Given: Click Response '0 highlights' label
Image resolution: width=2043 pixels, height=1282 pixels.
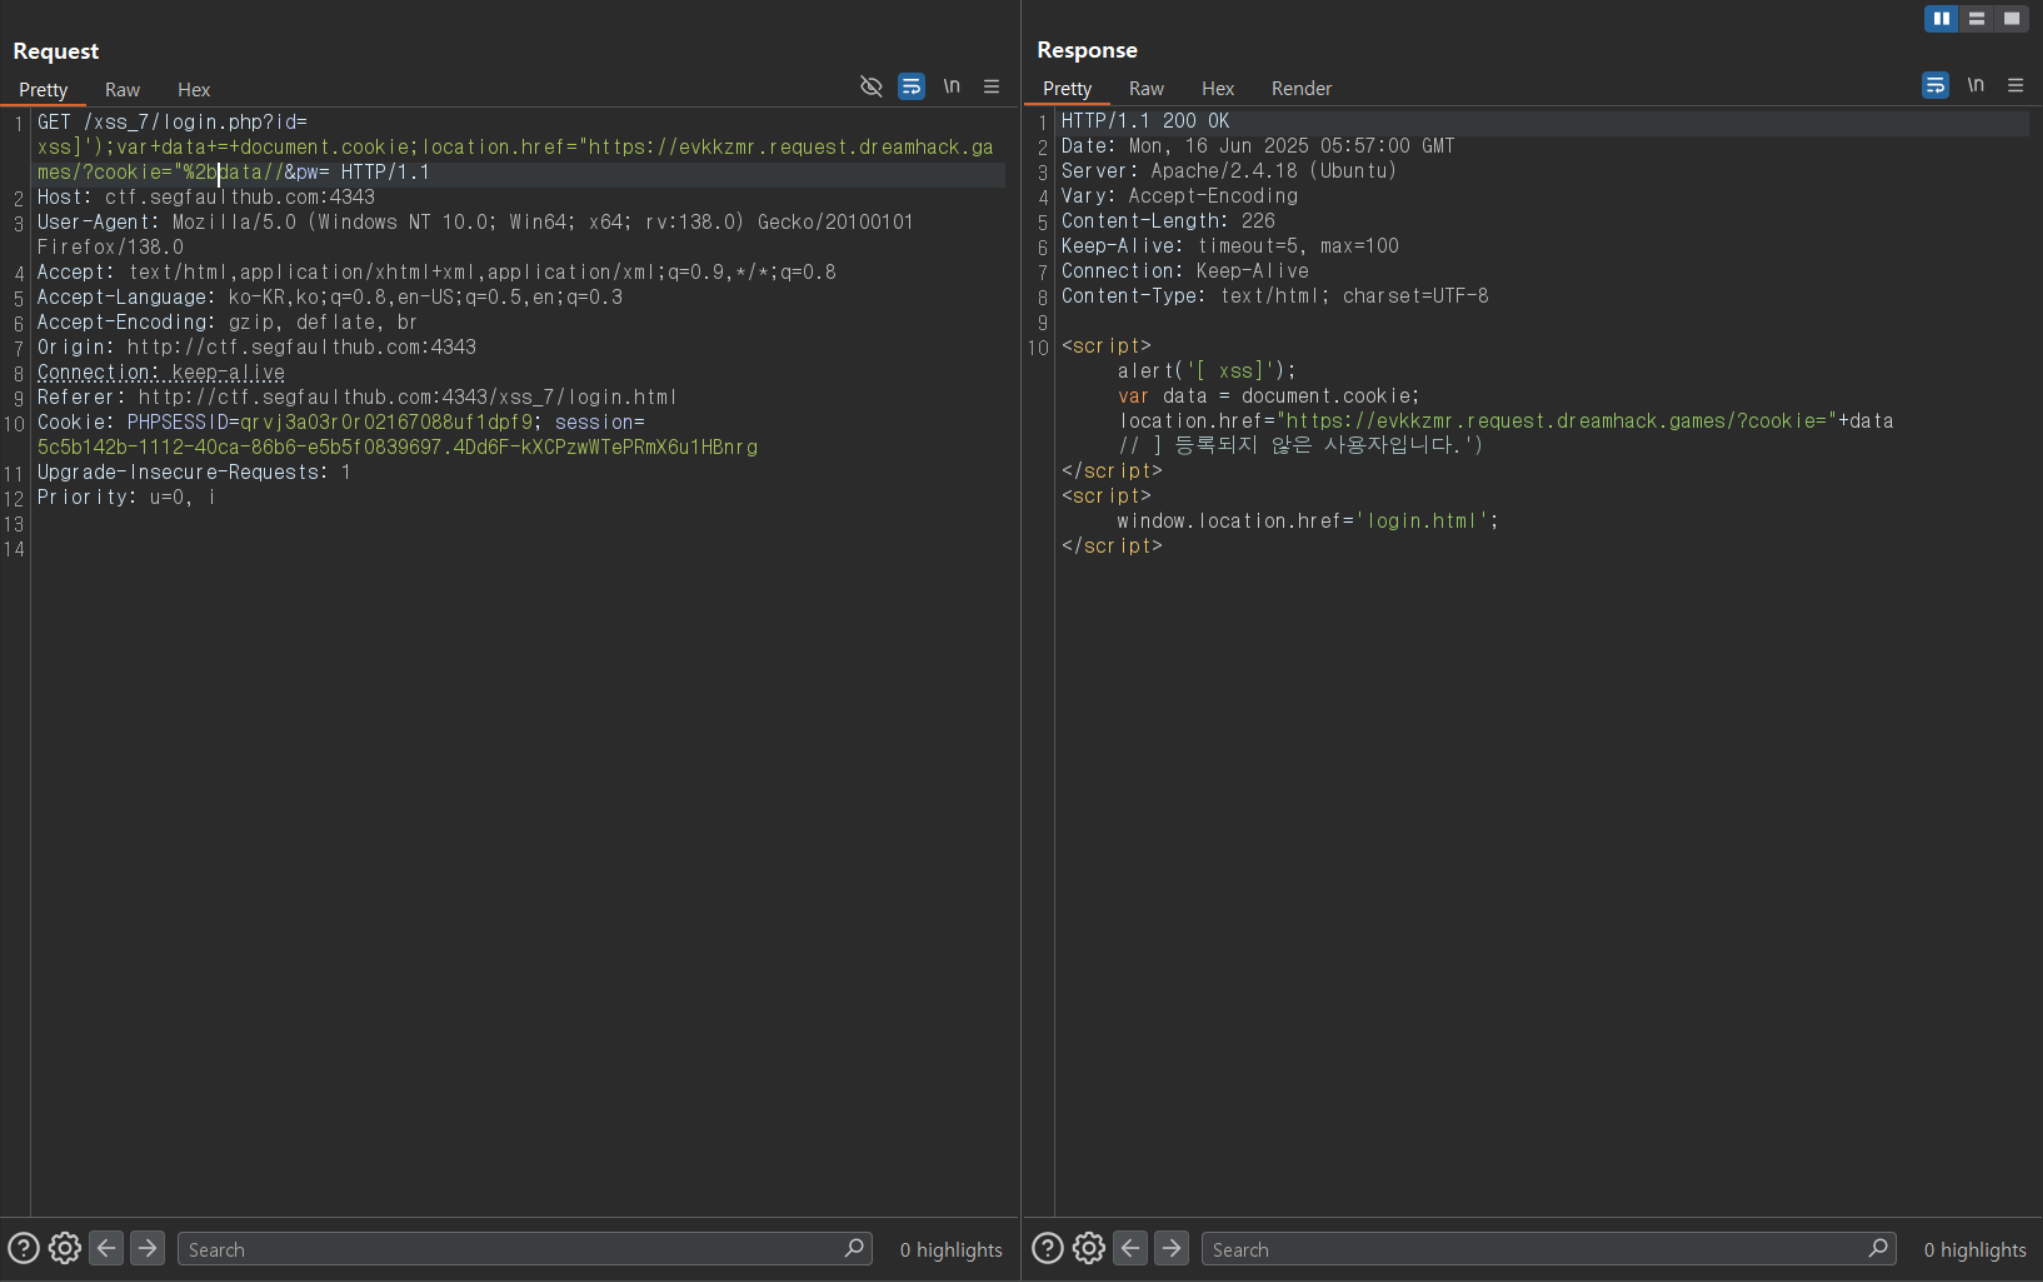Looking at the screenshot, I should (1975, 1249).
